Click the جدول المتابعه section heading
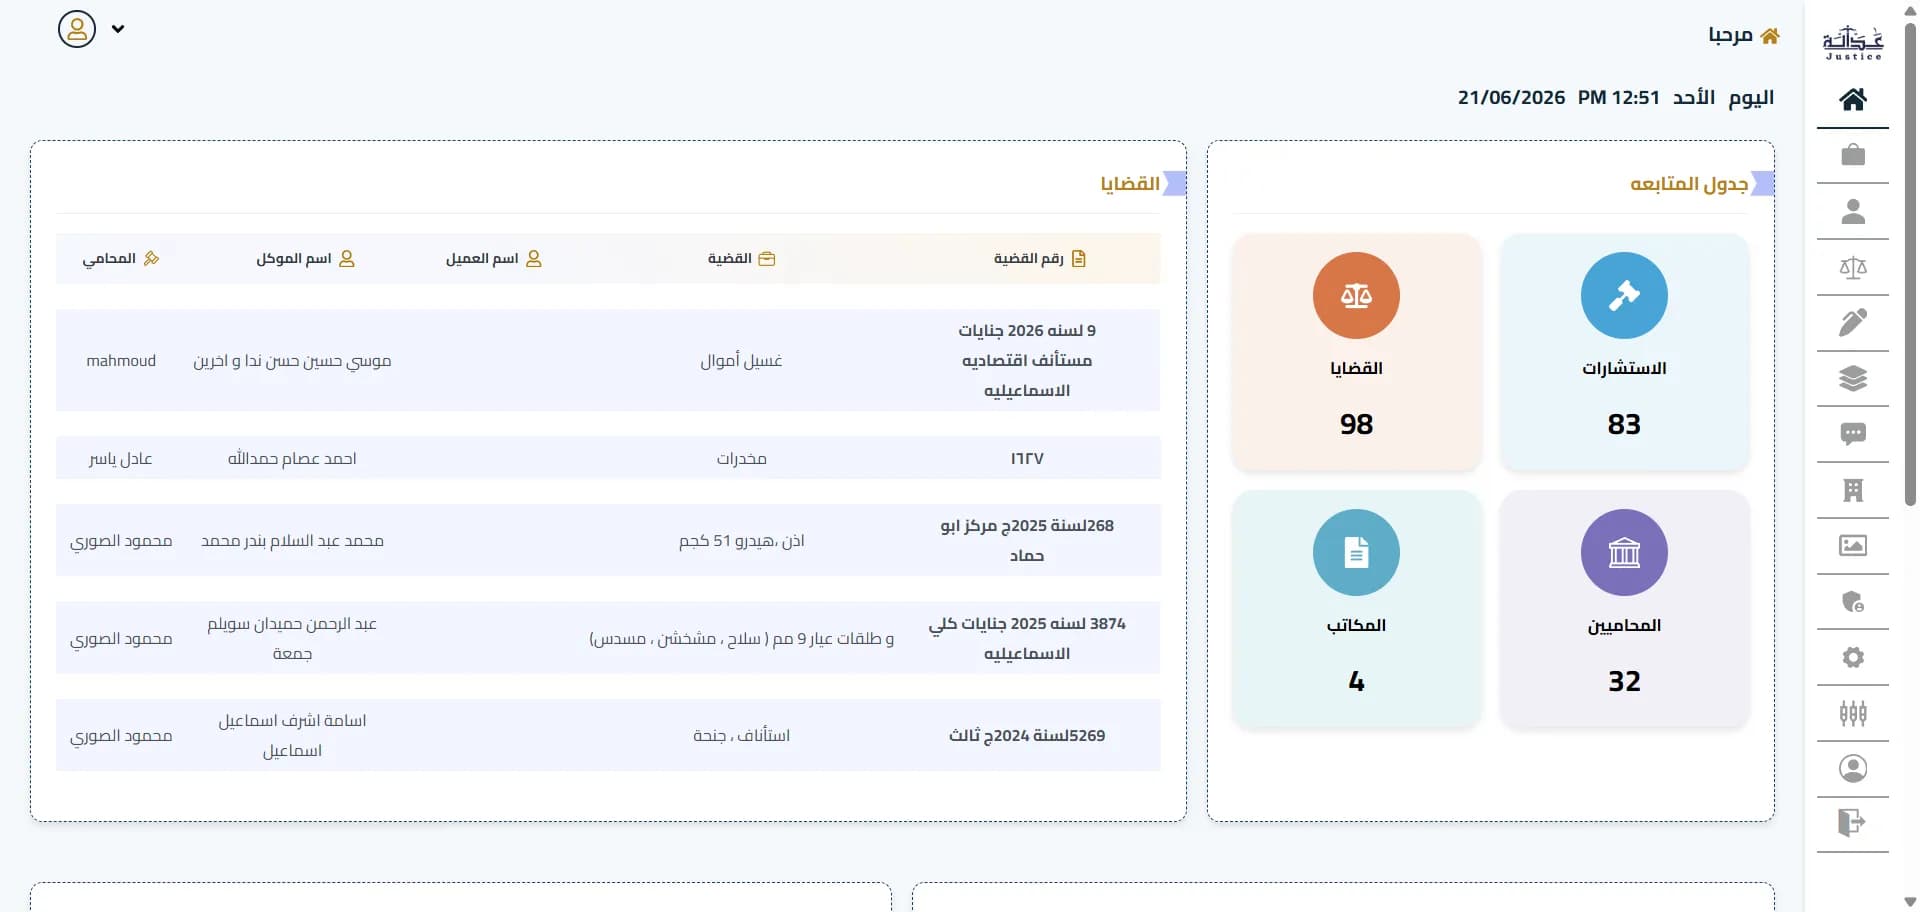Viewport: 1920px width, 912px height. point(1689,184)
